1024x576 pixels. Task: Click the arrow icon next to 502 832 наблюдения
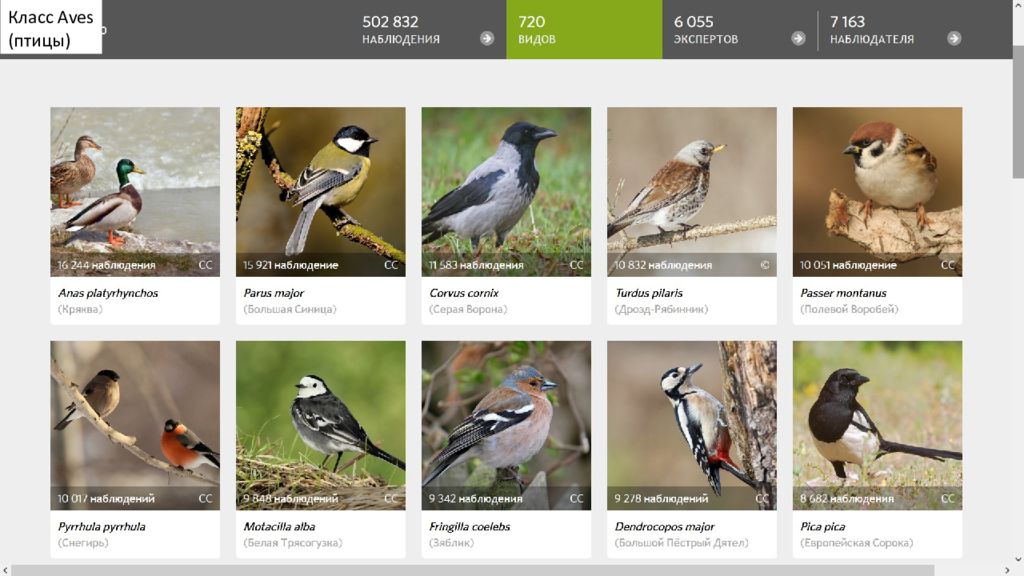coord(487,39)
